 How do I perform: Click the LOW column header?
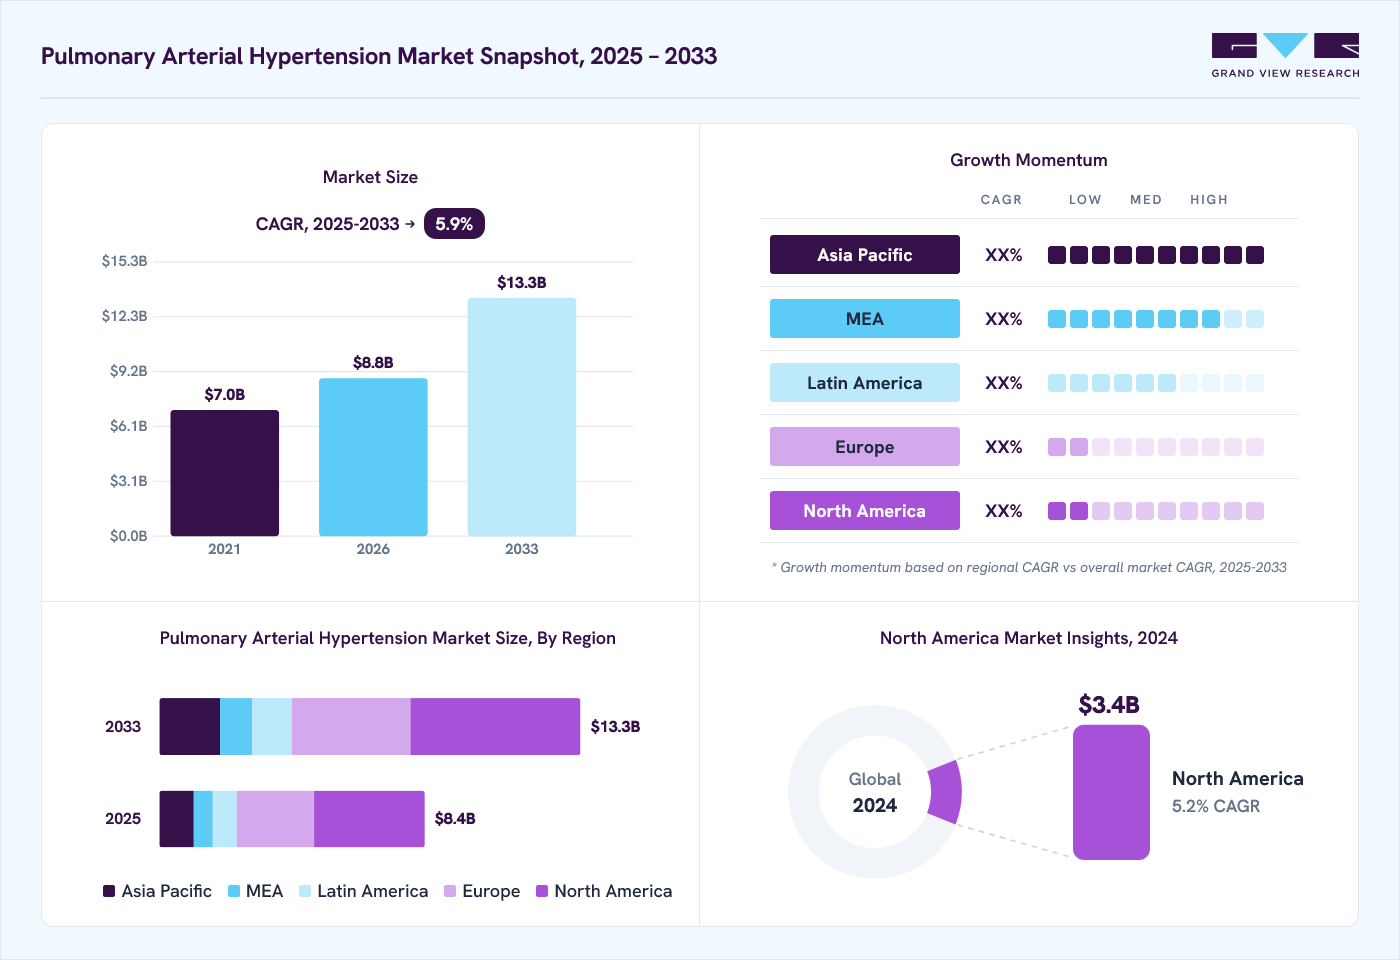tap(1085, 200)
